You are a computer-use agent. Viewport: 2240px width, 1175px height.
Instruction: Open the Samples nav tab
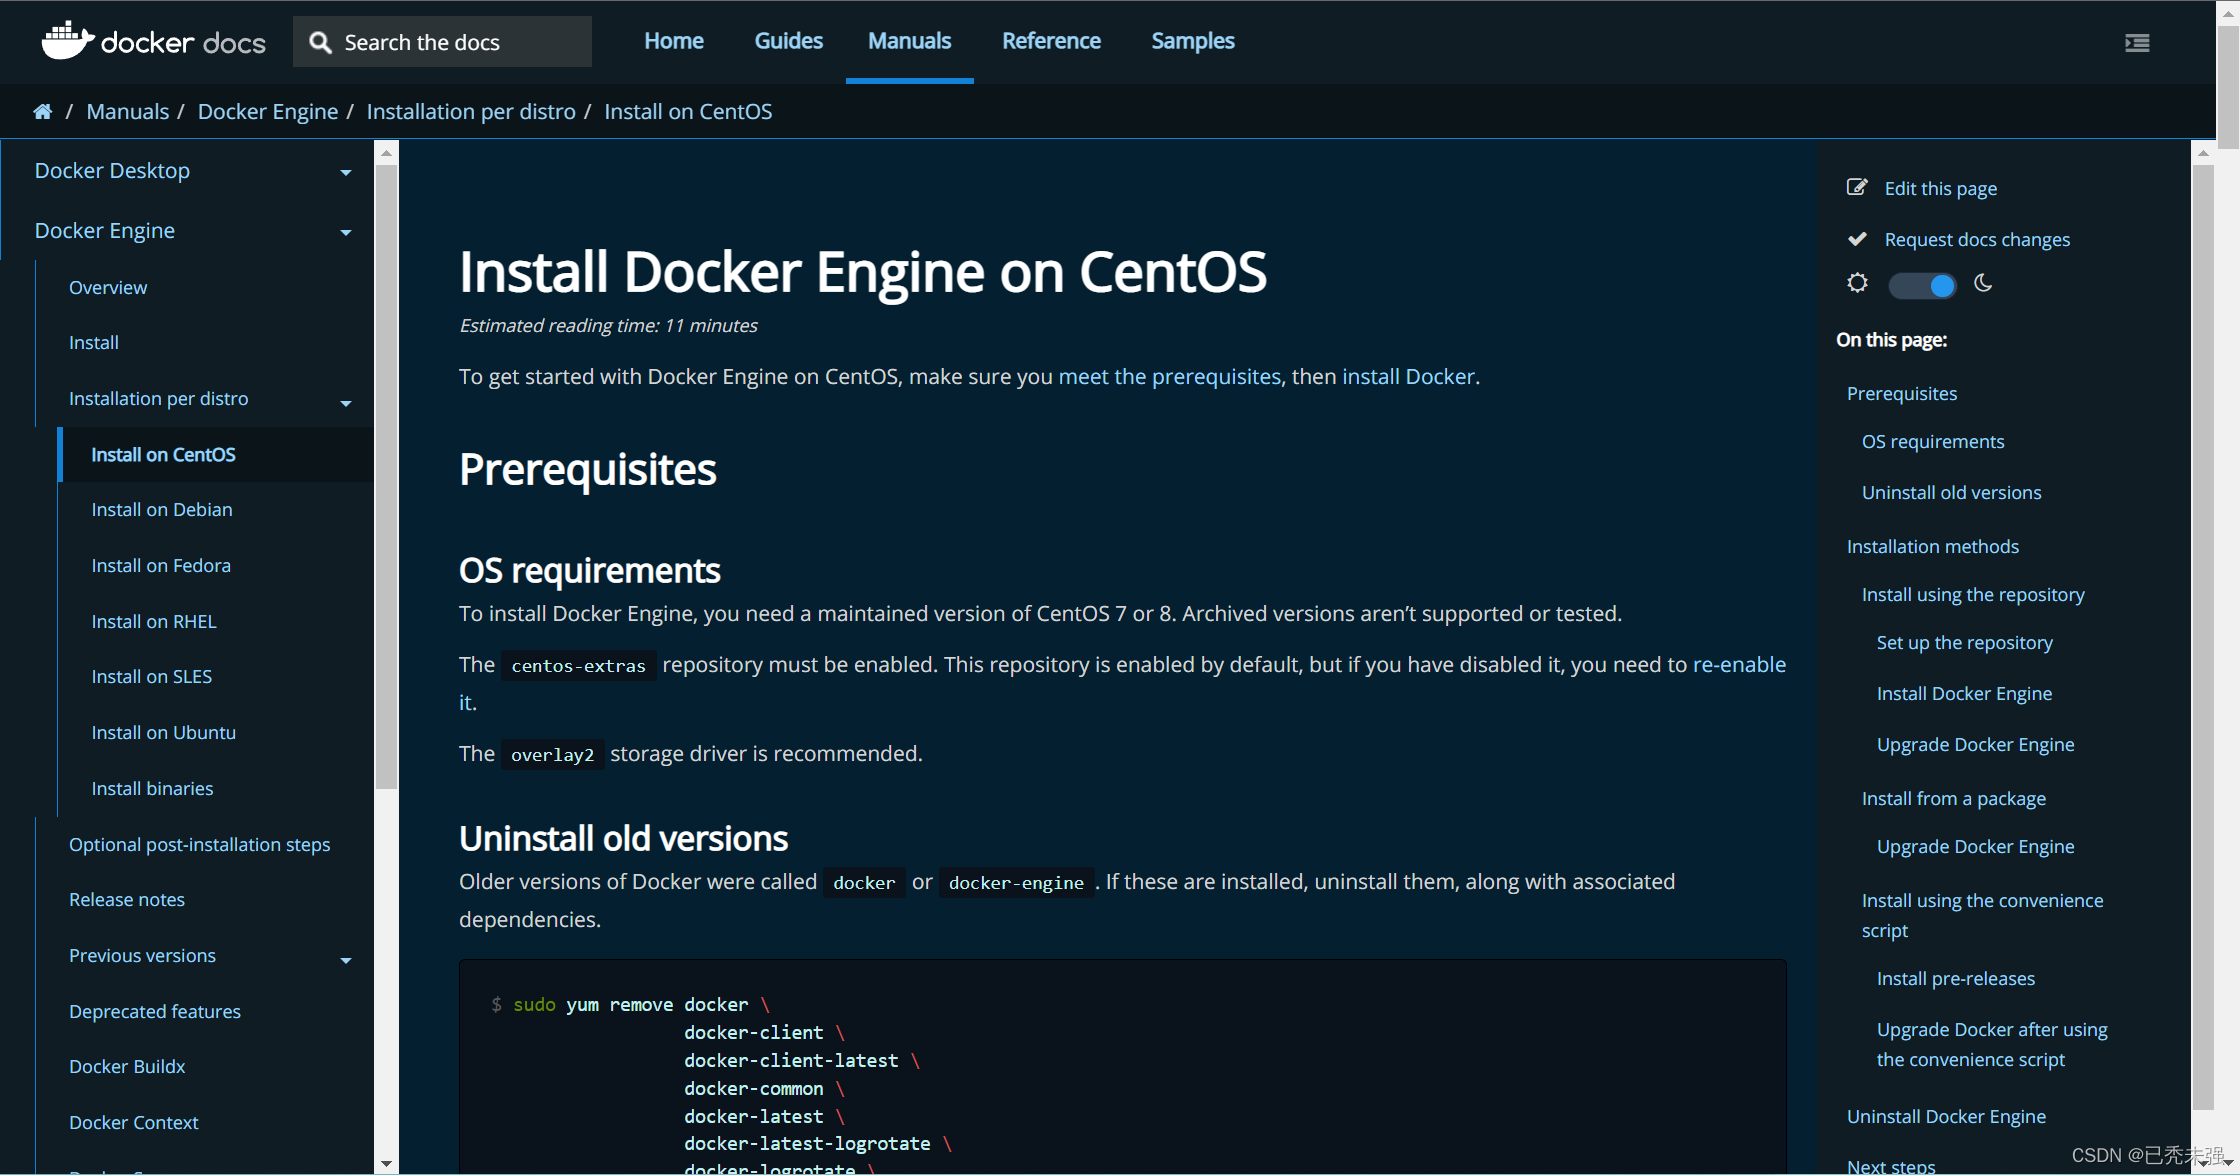[1192, 41]
